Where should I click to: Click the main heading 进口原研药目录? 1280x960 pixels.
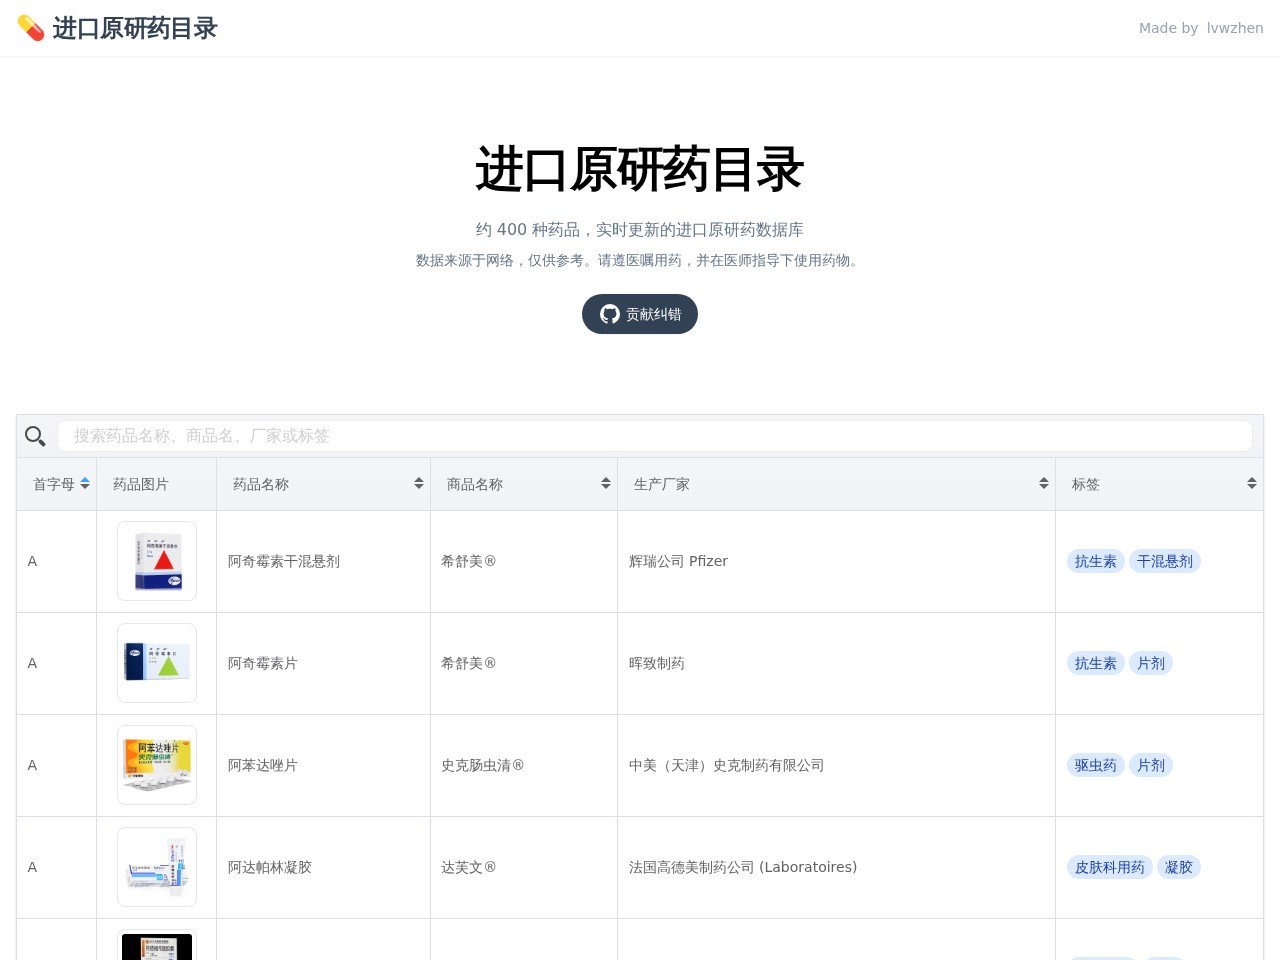(640, 168)
